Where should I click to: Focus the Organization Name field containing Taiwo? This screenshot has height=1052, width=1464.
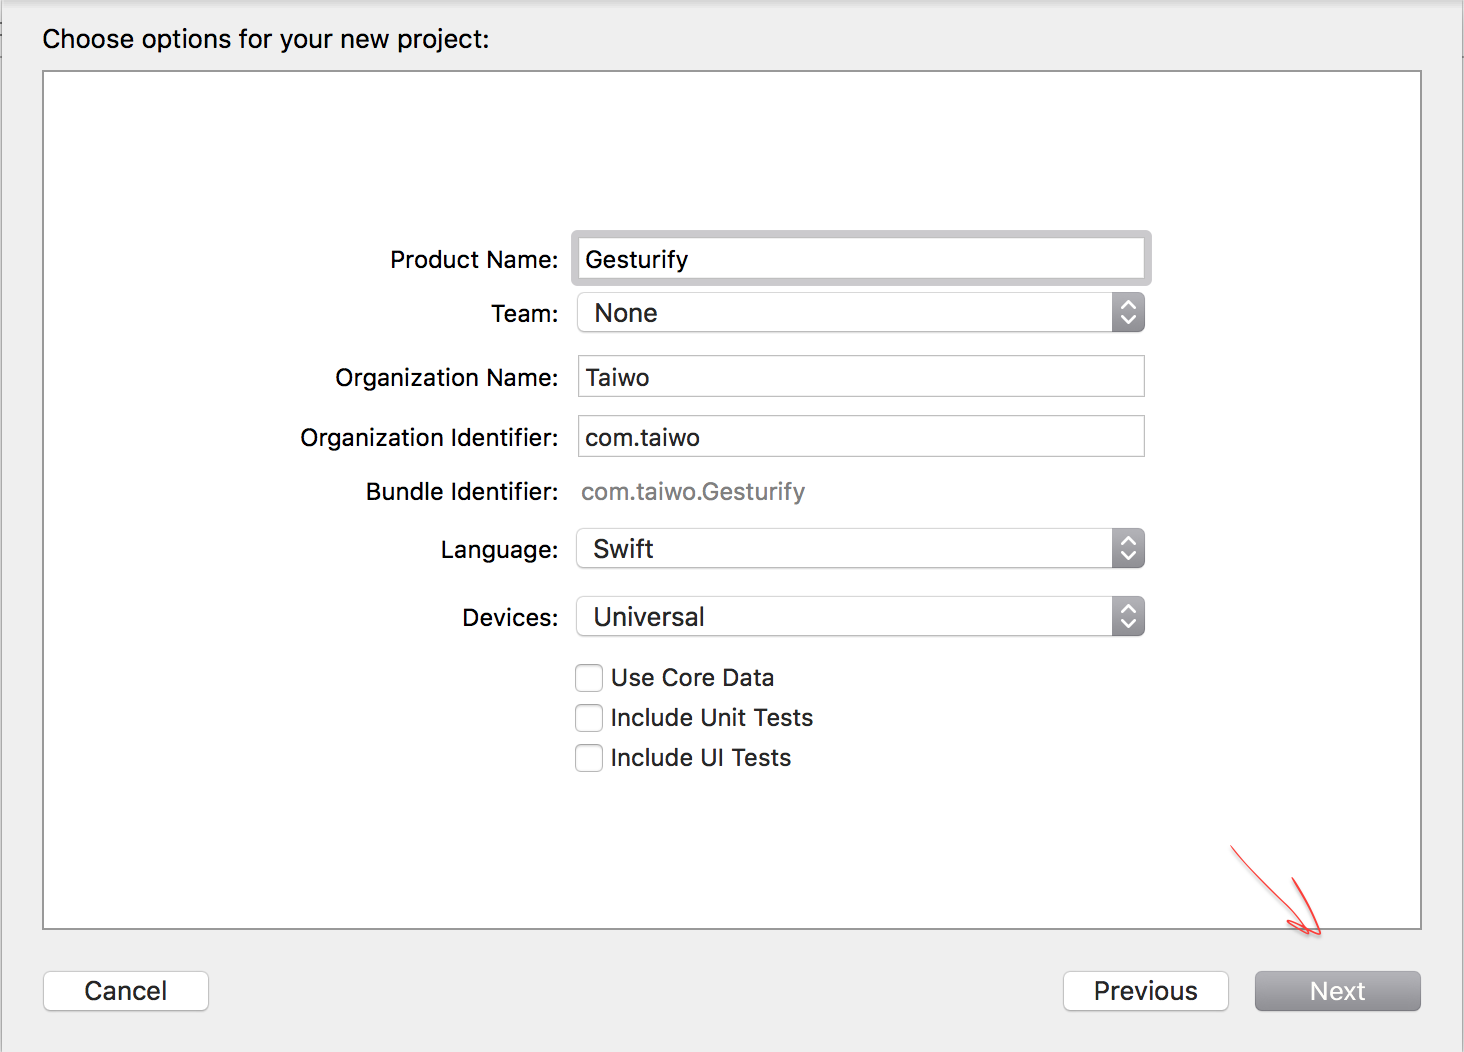(860, 377)
